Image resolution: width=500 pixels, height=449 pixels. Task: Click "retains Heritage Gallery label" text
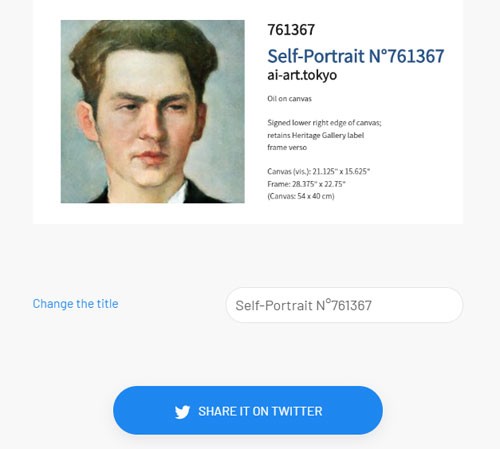point(315,135)
